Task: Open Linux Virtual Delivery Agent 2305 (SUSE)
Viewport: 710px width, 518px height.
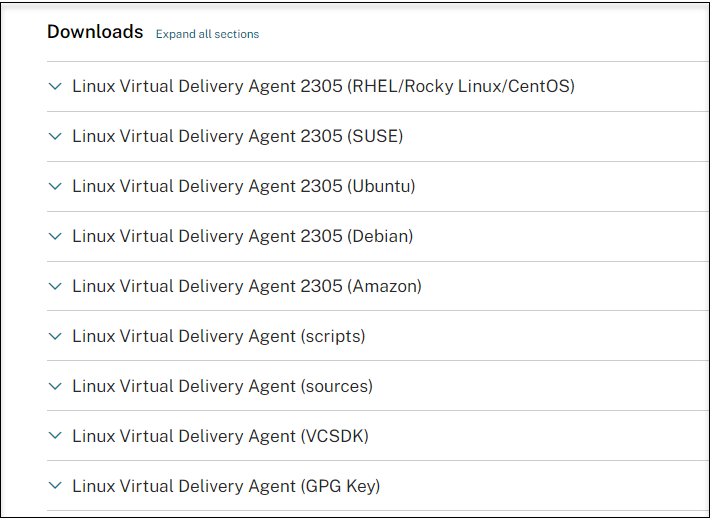Action: [237, 136]
